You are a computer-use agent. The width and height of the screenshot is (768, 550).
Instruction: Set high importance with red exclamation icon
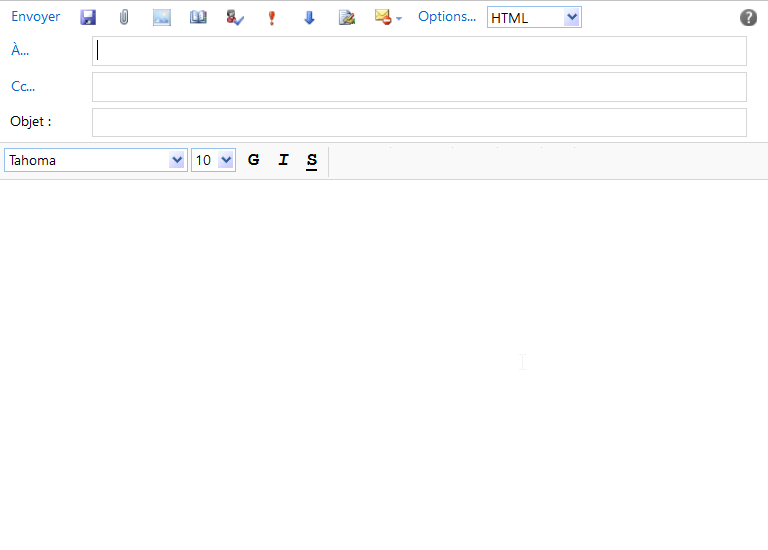pos(272,18)
